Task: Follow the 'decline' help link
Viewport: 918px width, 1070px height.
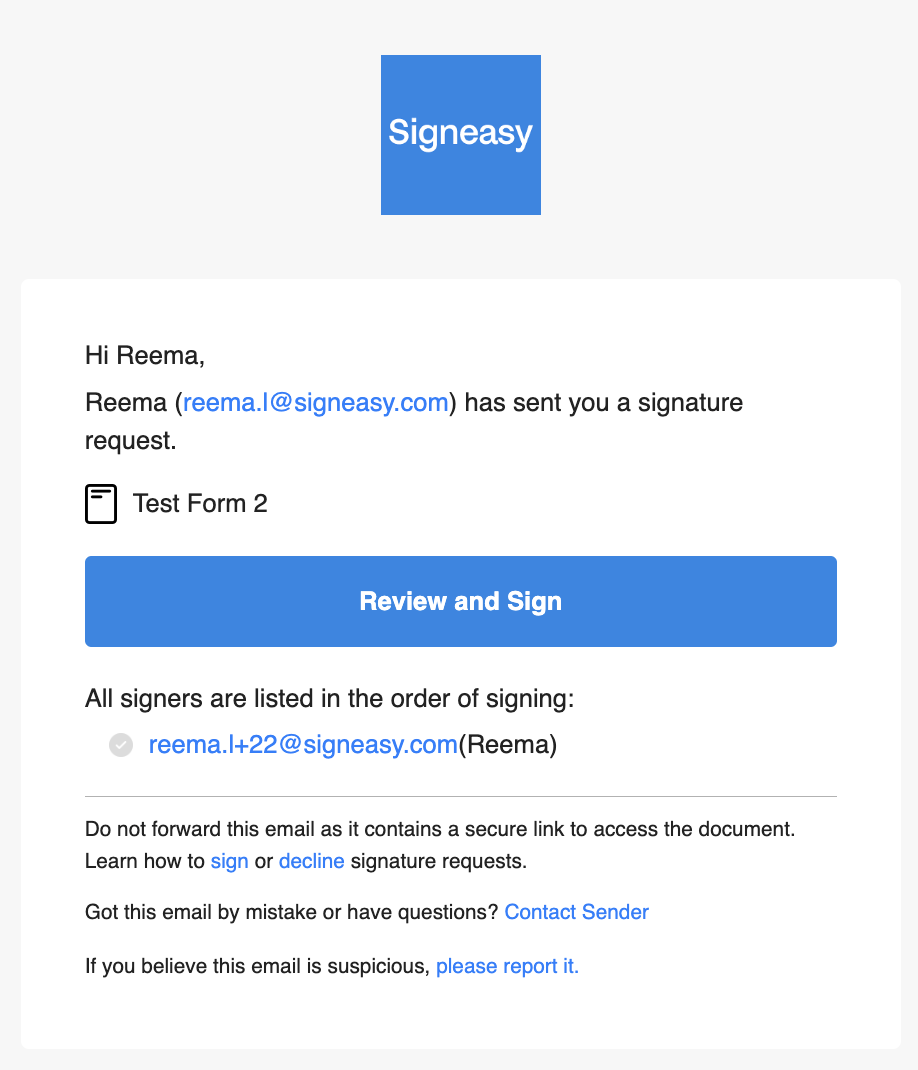Action: (311, 861)
